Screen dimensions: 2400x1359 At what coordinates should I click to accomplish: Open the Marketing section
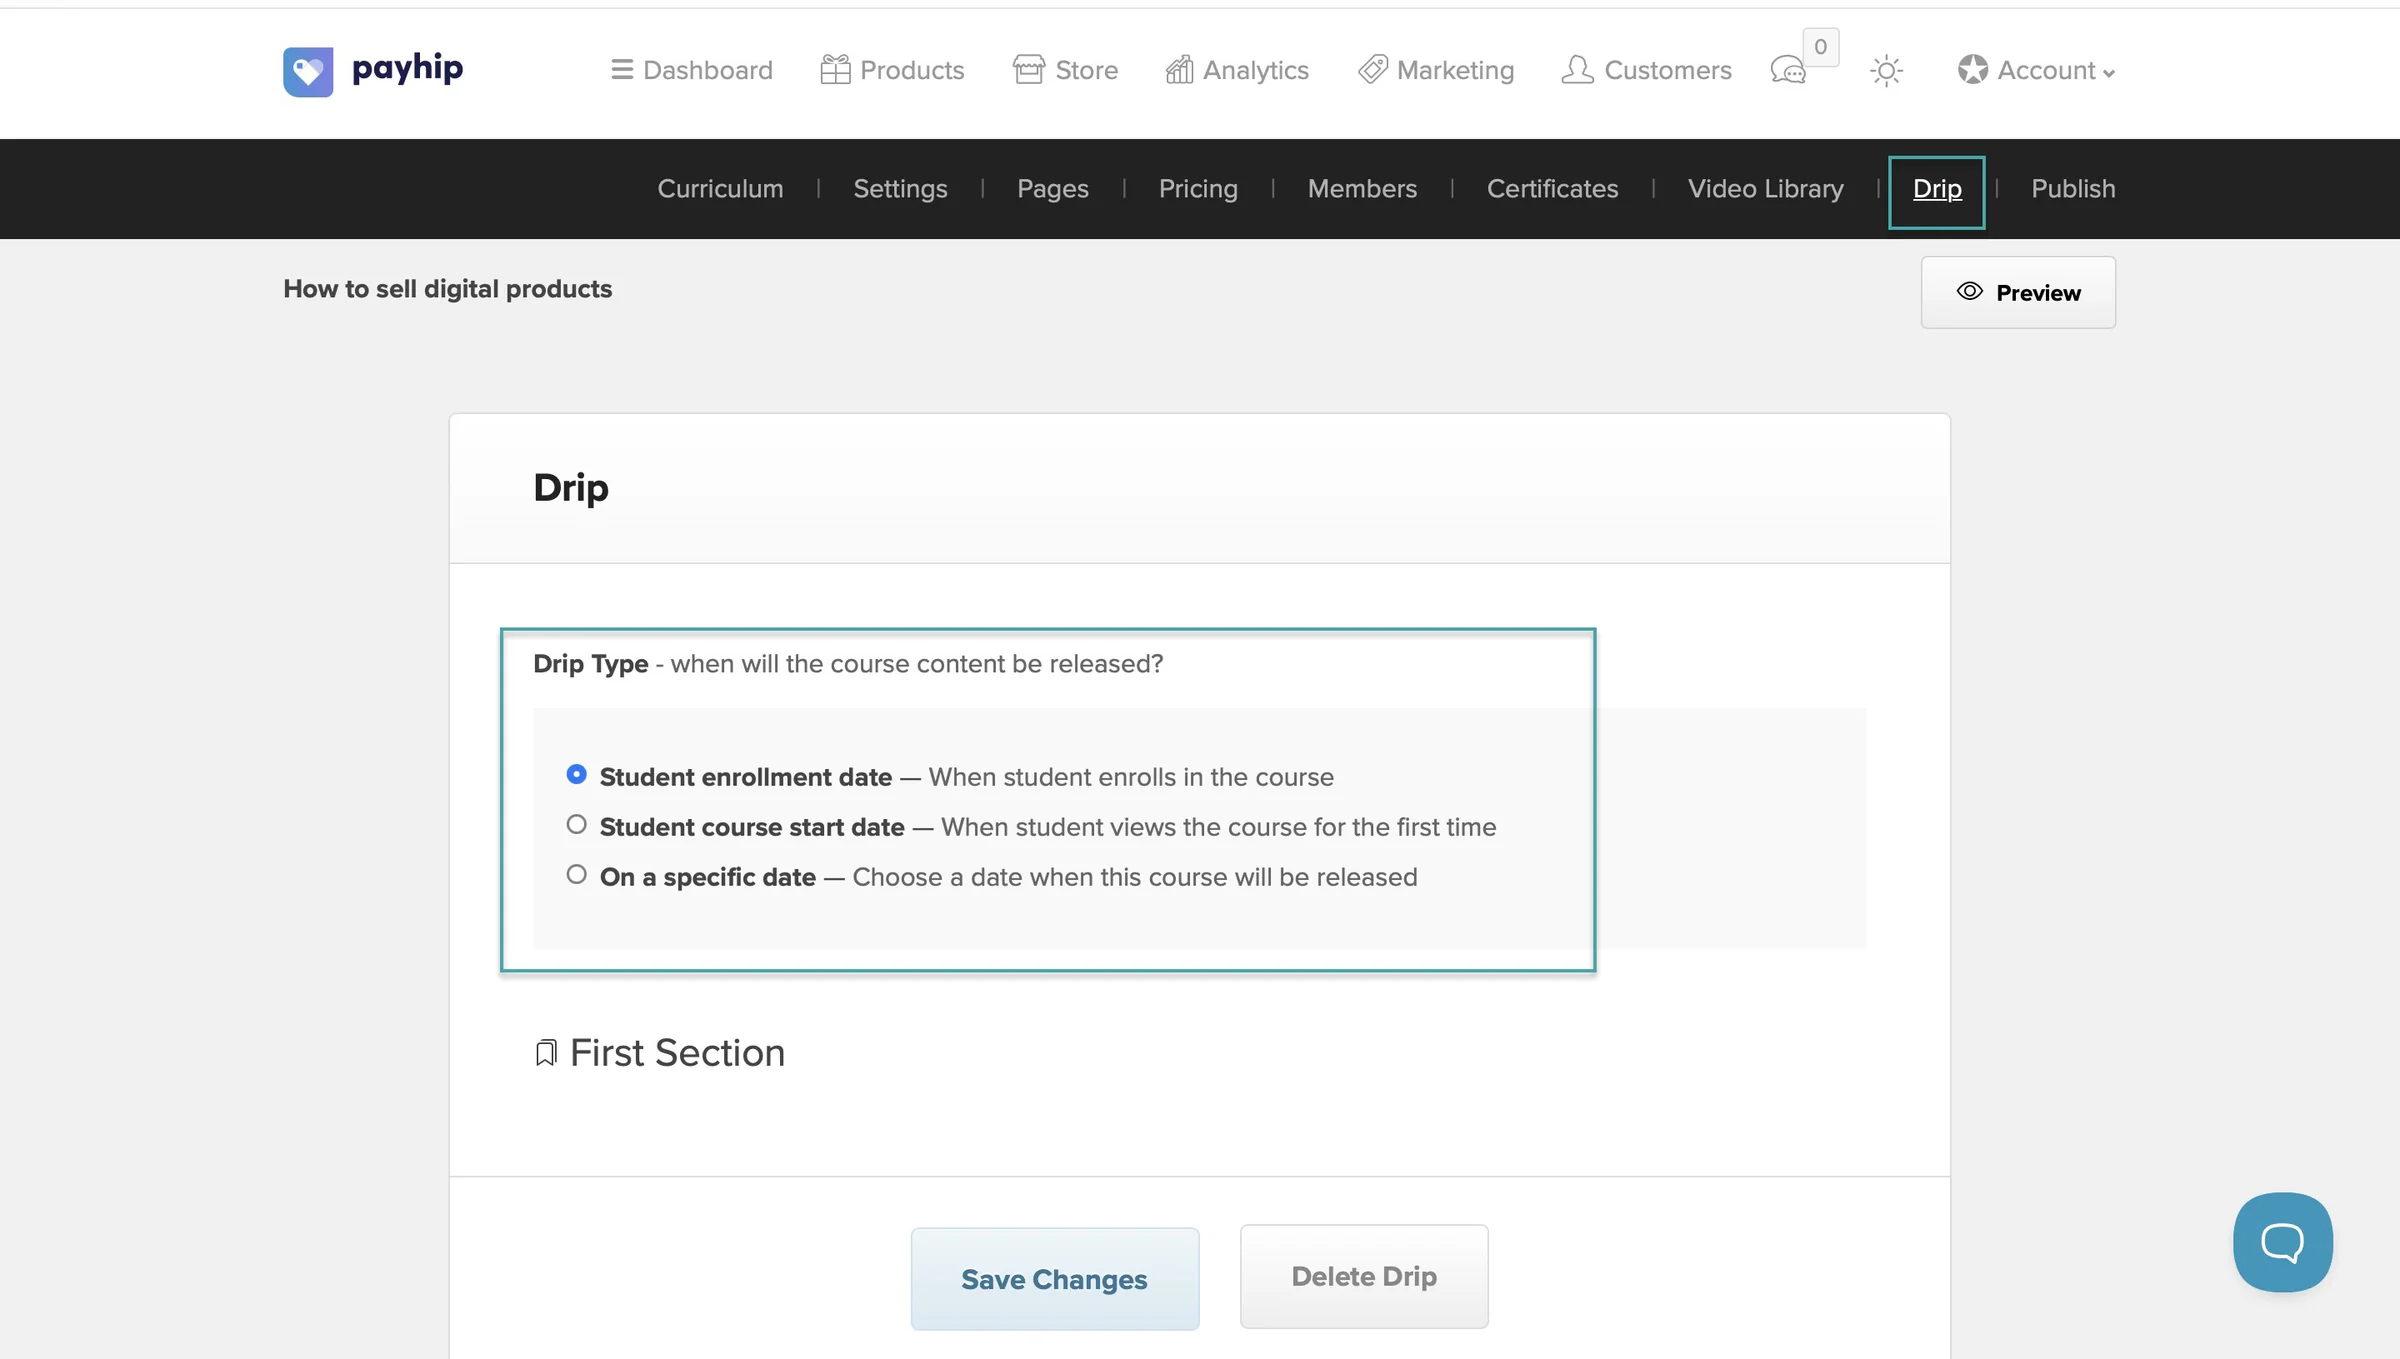coord(1436,70)
